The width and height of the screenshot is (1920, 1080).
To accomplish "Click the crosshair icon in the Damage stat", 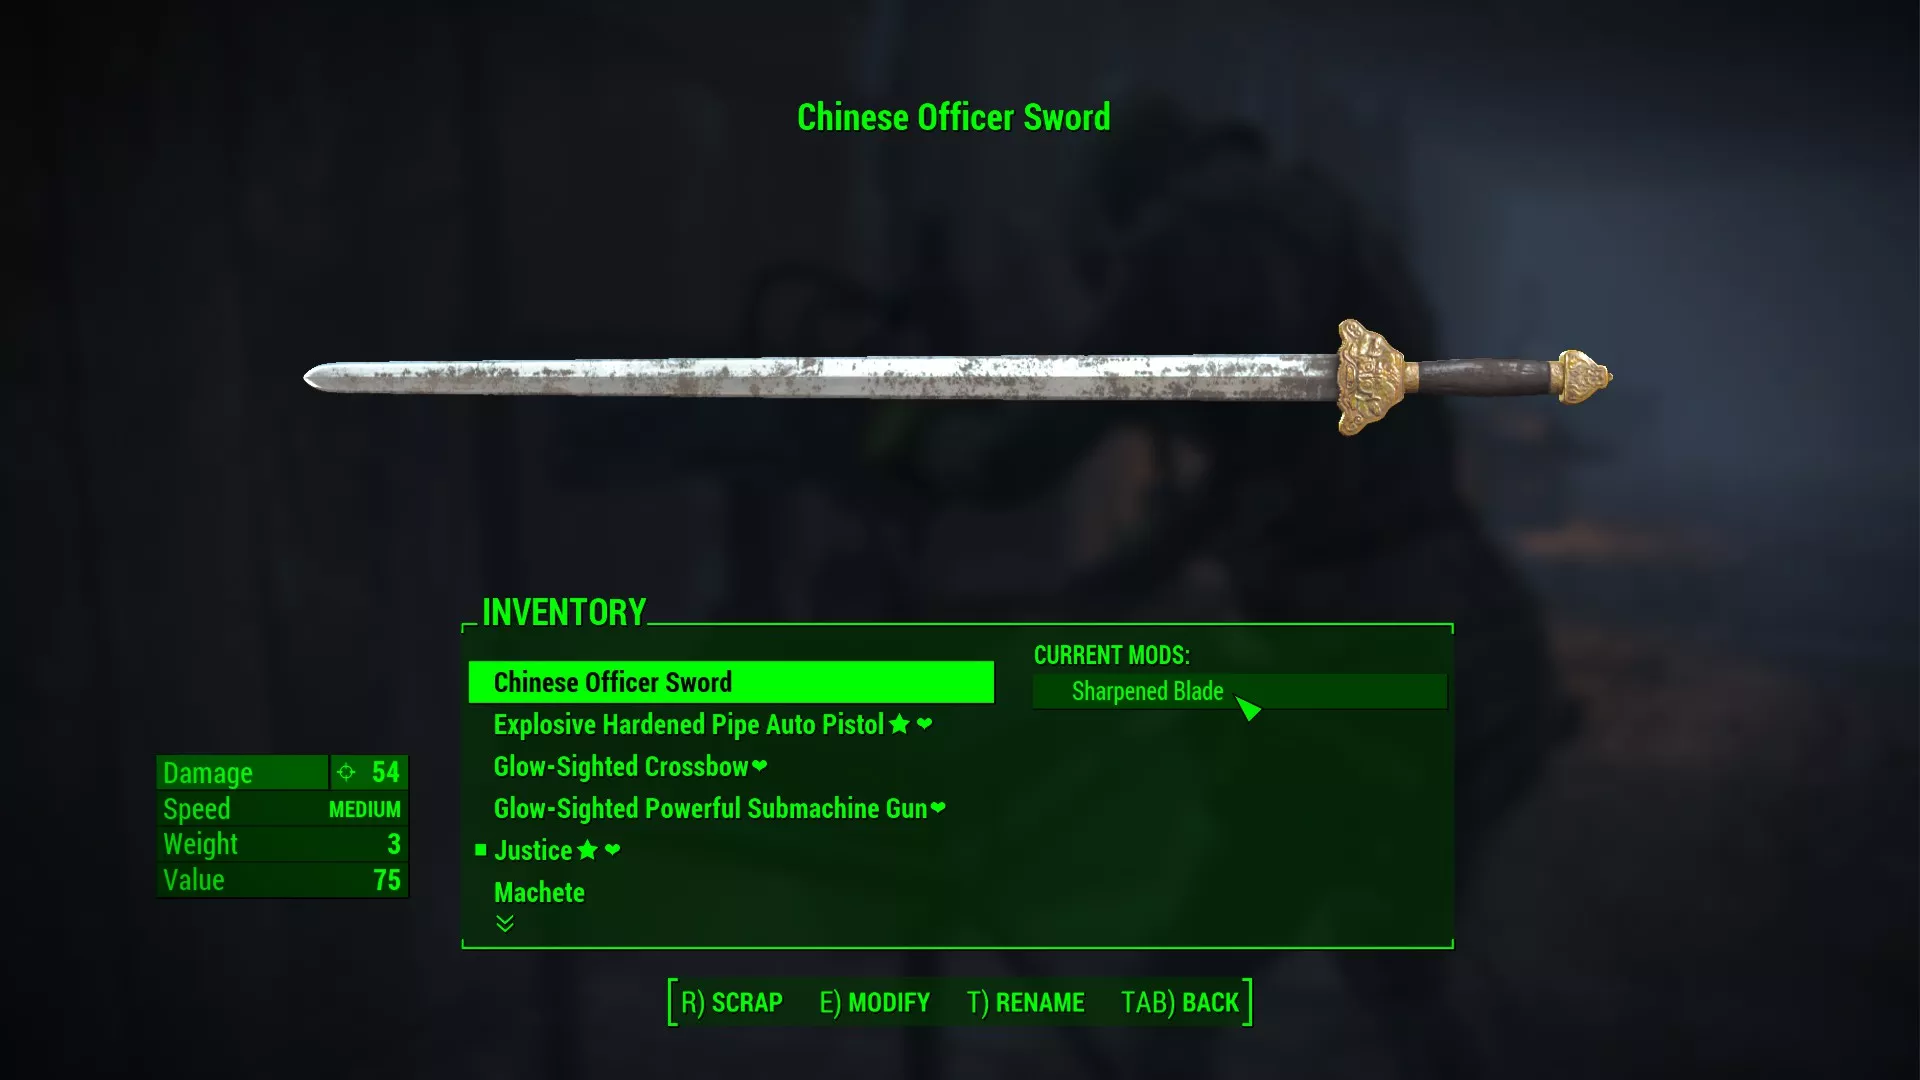I will 346,772.
